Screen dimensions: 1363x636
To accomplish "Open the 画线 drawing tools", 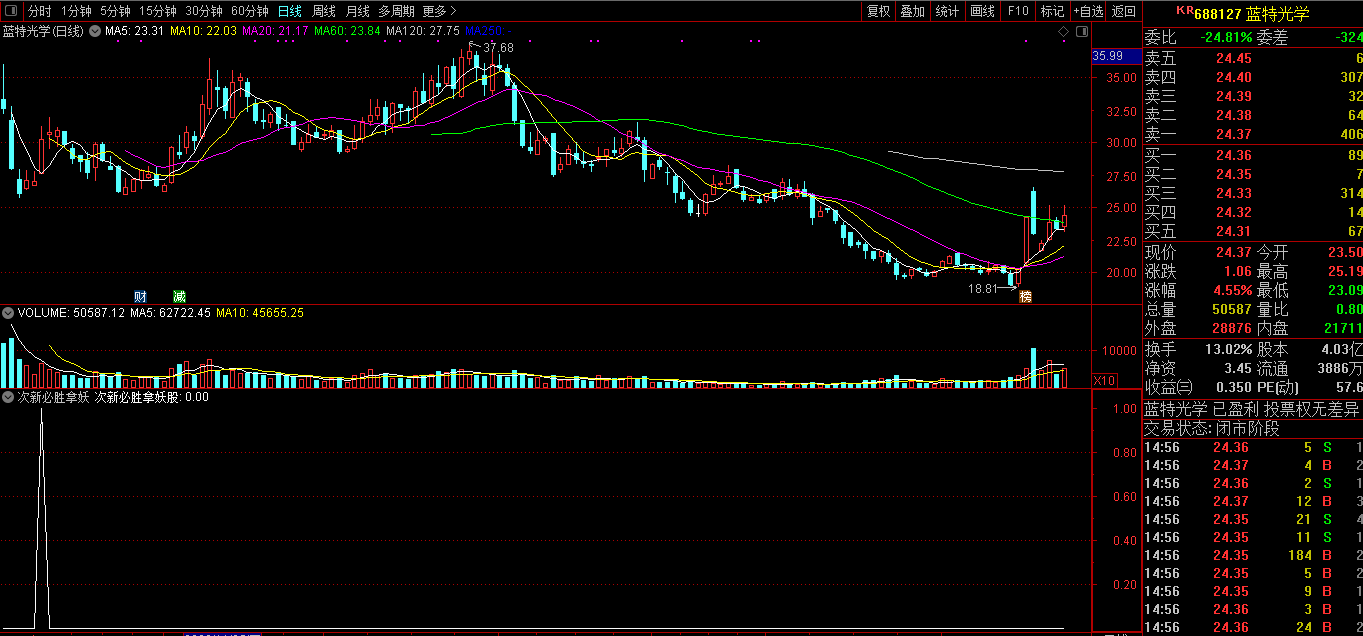I will point(982,11).
